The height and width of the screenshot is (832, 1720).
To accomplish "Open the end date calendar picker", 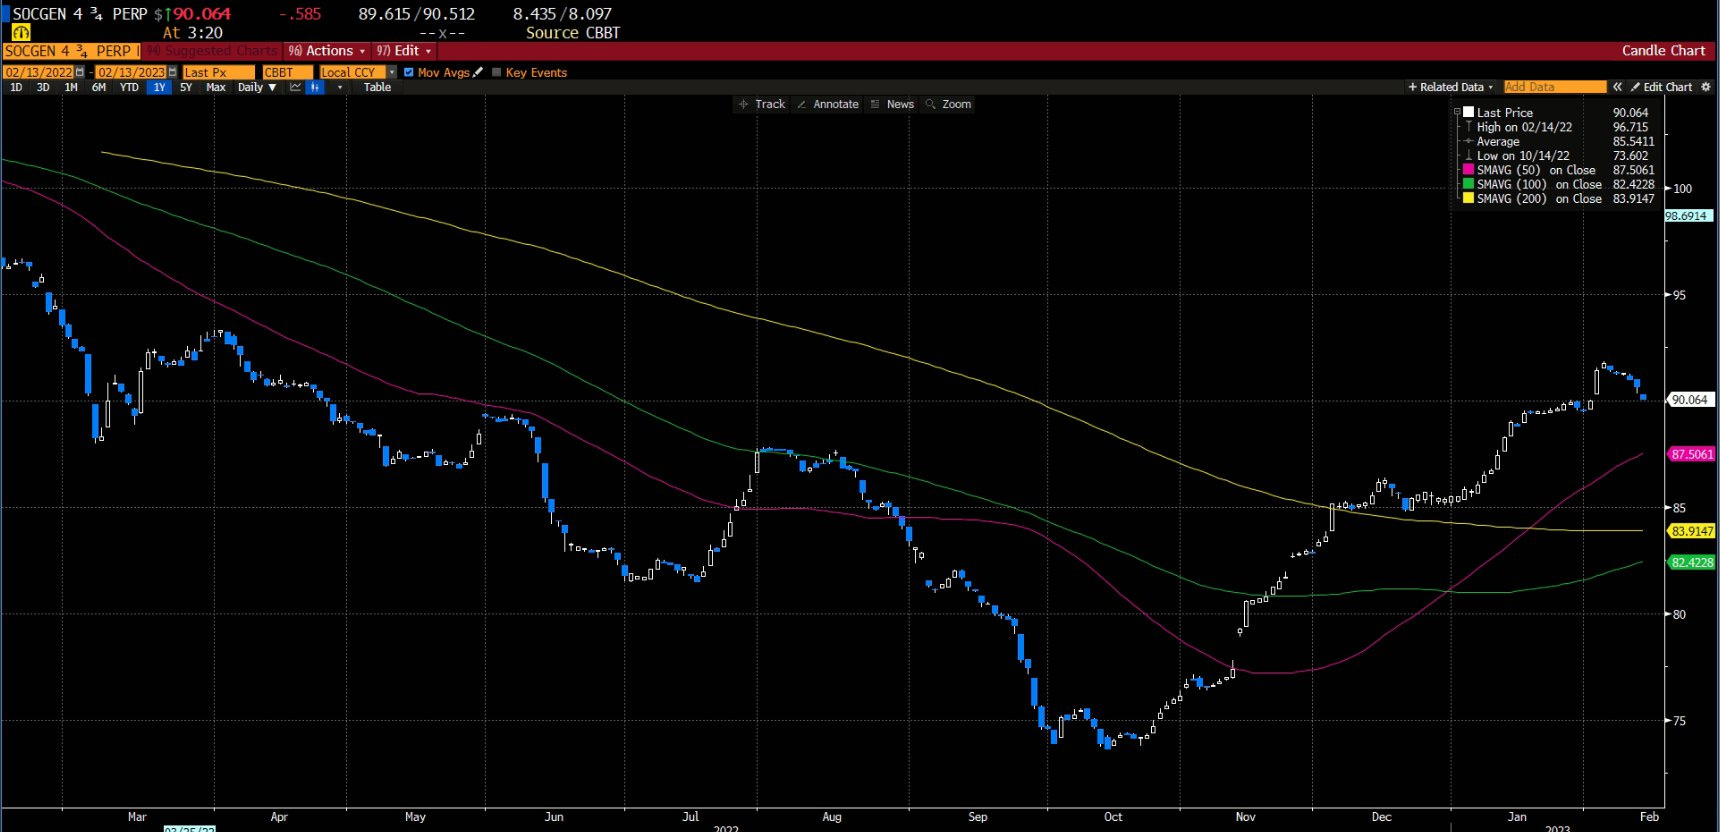I will (173, 72).
